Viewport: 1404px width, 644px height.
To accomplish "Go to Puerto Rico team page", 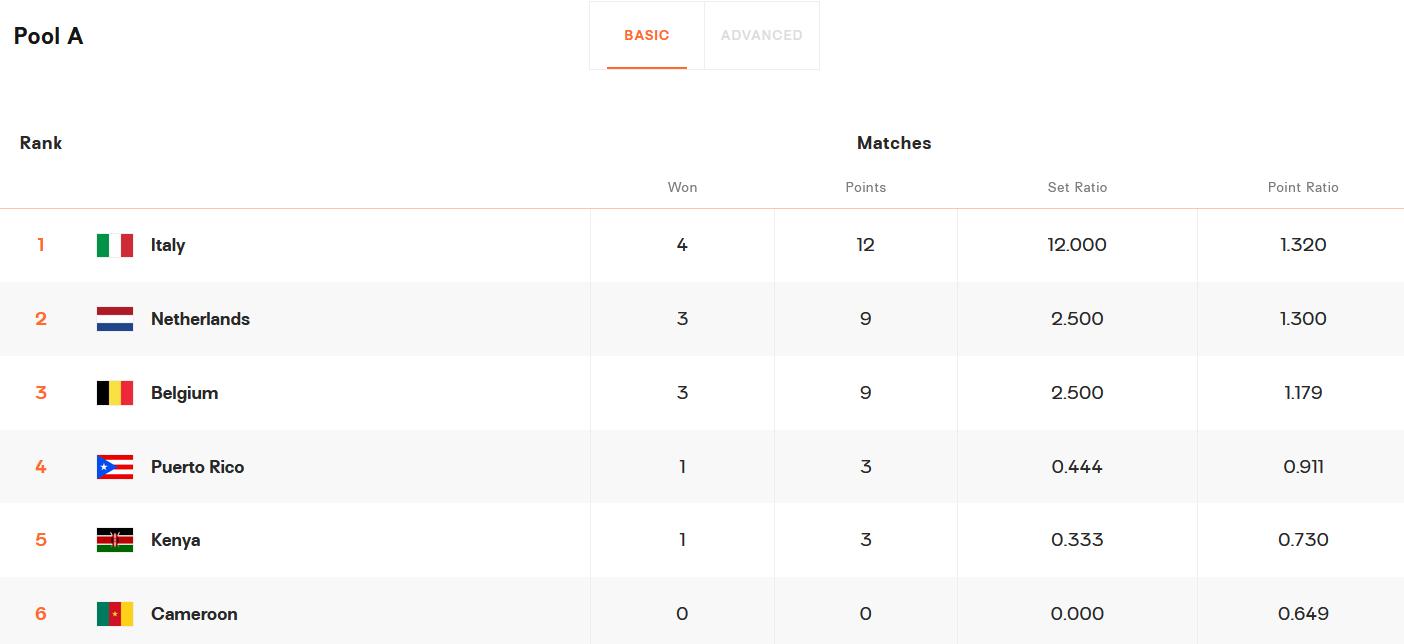I will click(197, 467).
